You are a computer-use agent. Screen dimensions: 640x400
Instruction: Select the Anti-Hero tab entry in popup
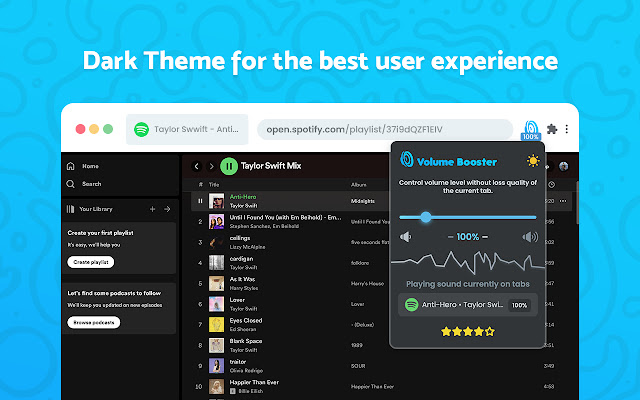[x=468, y=305]
